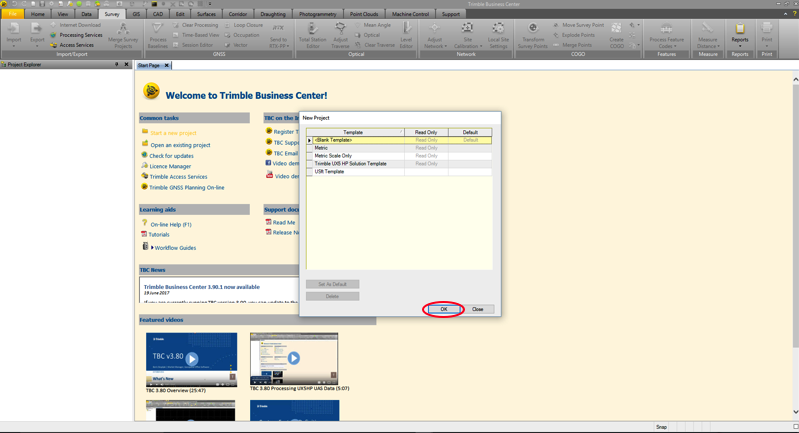
Task: Expand the Export dropdown arrow
Action: tap(37, 46)
